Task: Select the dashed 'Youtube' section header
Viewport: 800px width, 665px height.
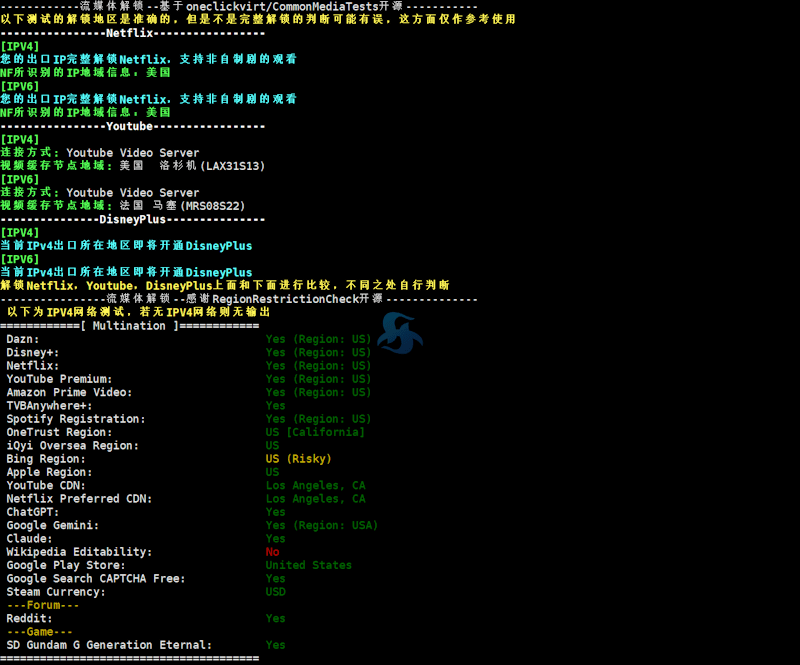Action: pos(133,127)
